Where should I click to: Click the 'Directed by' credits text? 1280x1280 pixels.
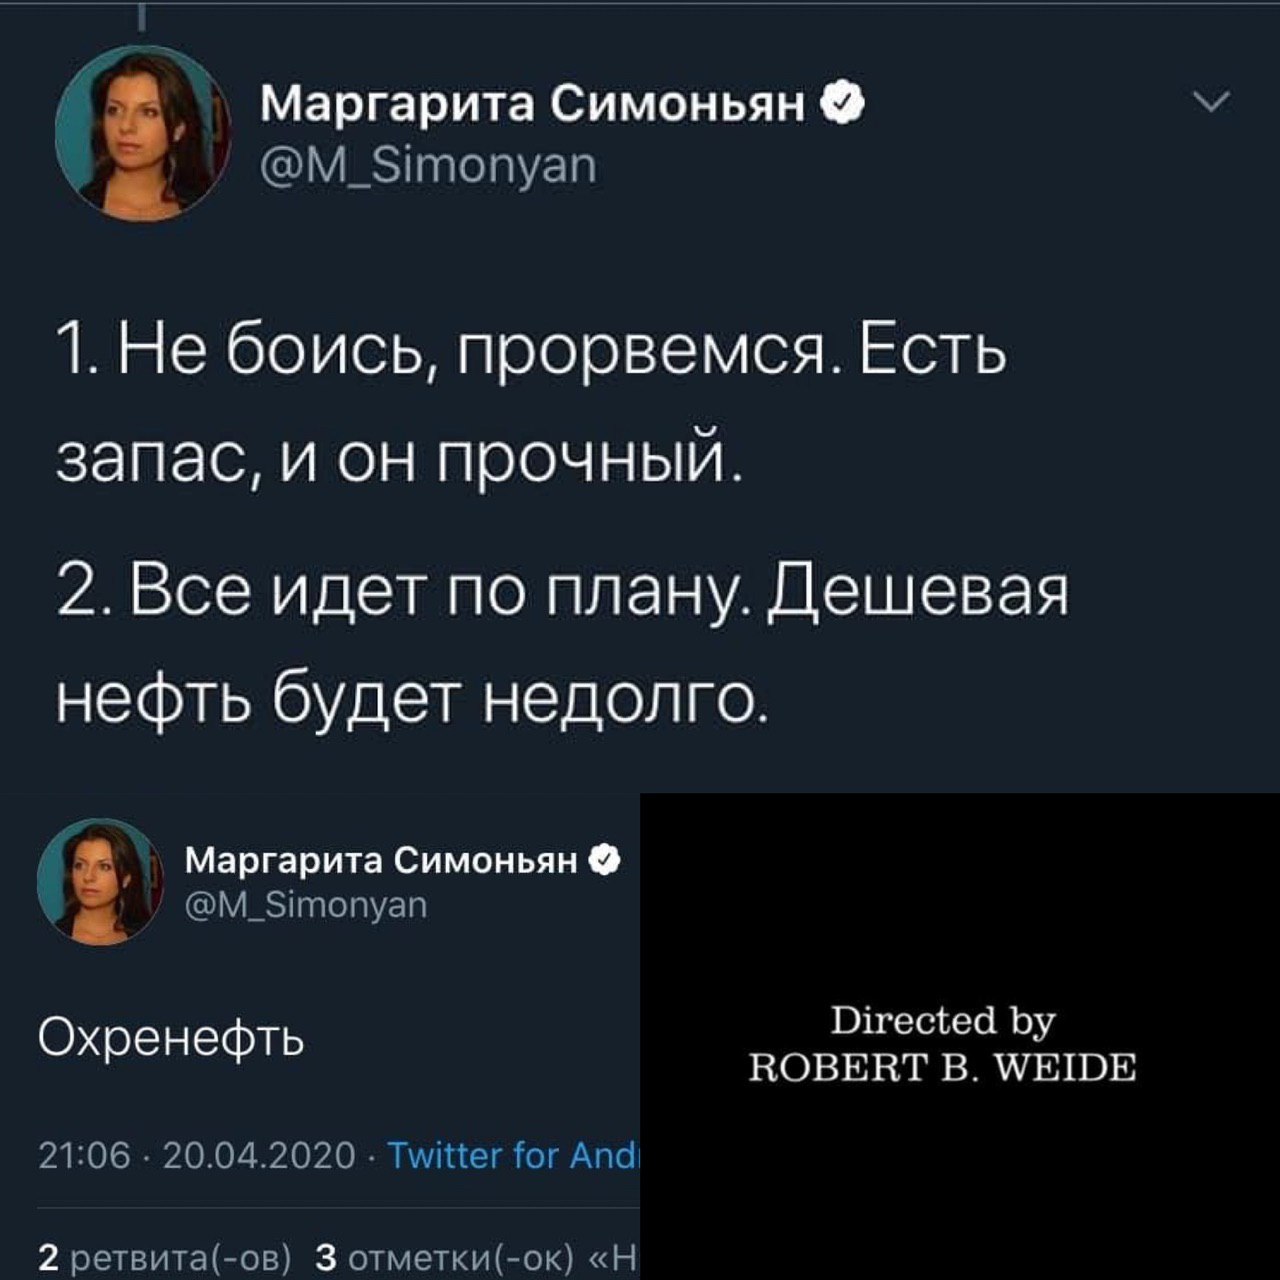pyautogui.click(x=943, y=1021)
